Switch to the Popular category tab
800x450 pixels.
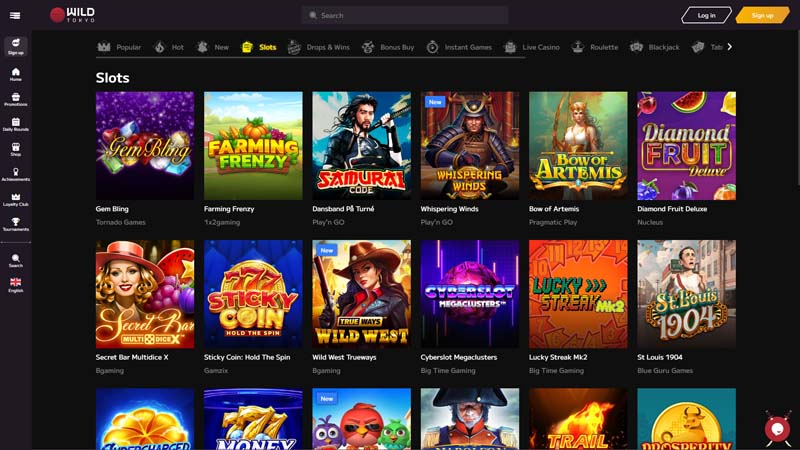point(119,47)
